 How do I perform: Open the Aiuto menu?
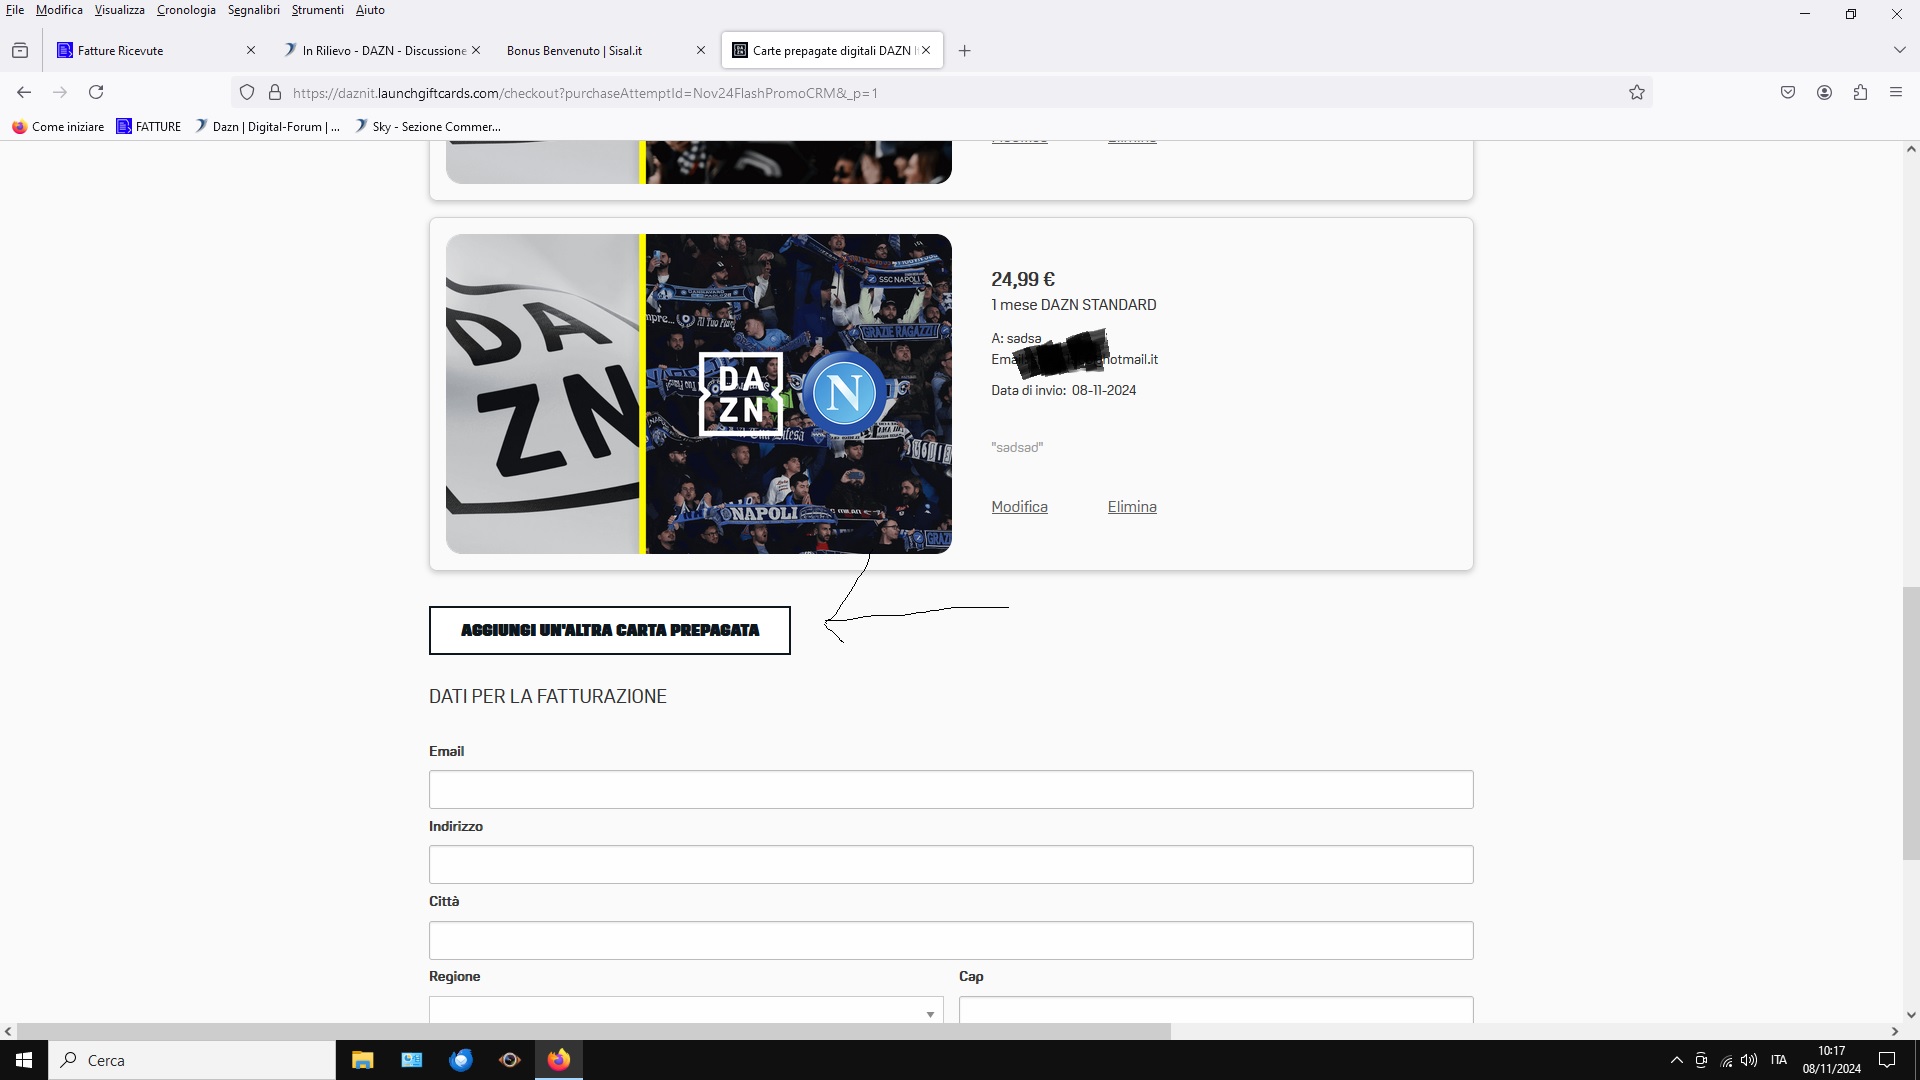click(x=370, y=10)
